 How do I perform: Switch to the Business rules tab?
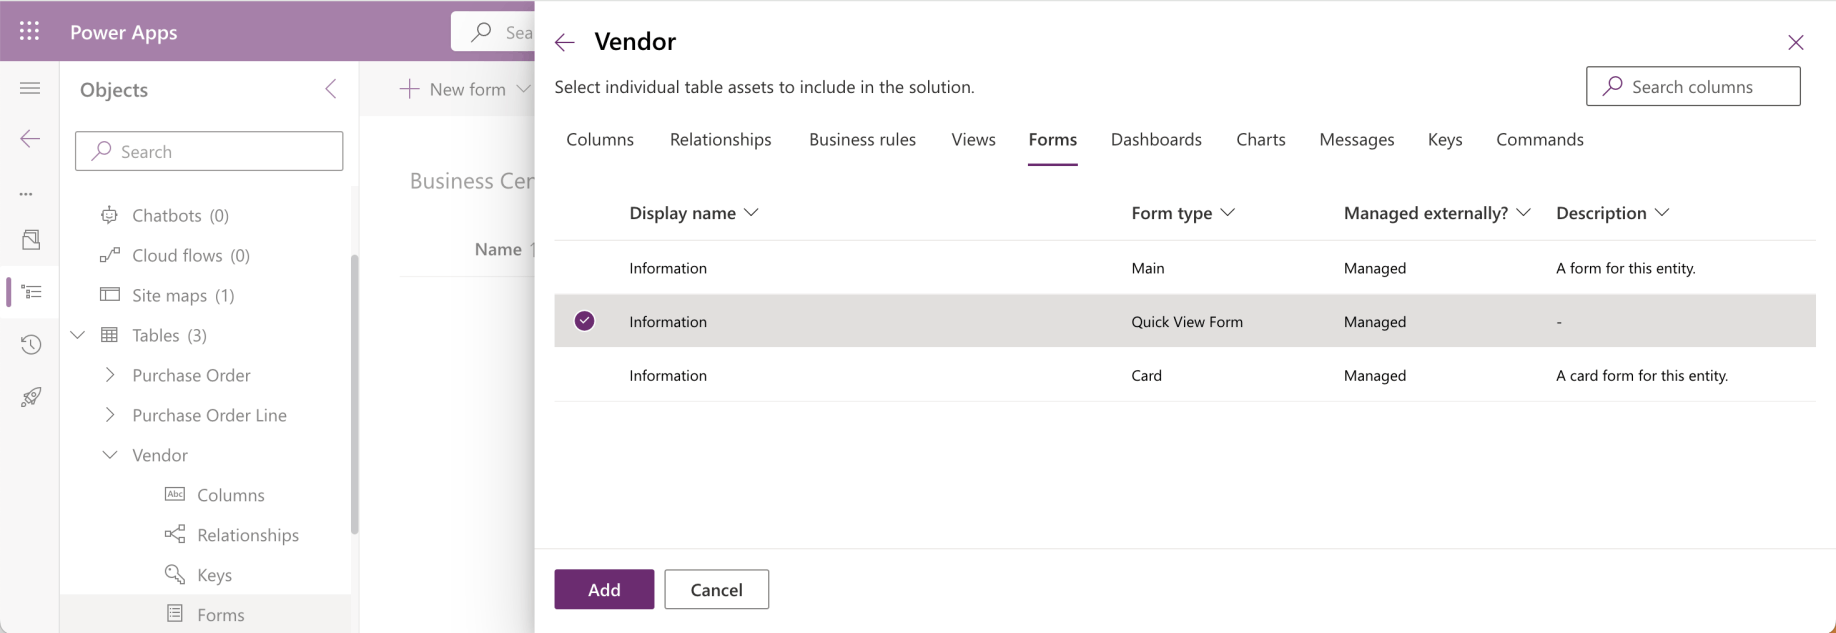point(862,140)
